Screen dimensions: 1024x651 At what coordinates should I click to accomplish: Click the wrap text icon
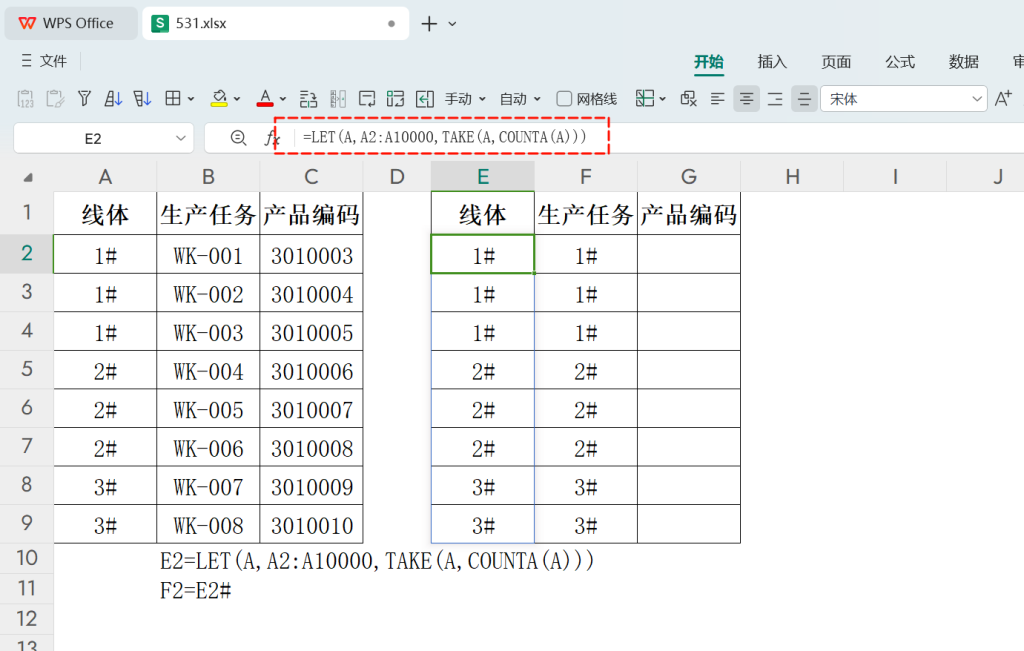point(367,99)
